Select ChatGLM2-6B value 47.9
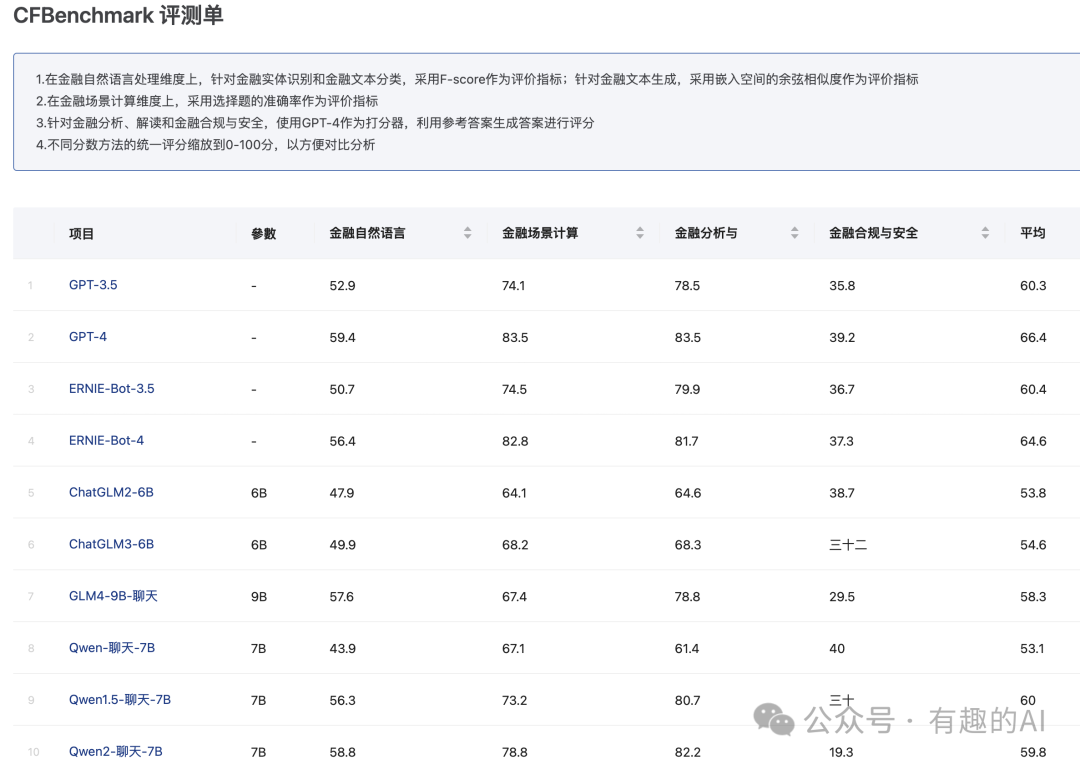1080x764 pixels. pyautogui.click(x=342, y=493)
